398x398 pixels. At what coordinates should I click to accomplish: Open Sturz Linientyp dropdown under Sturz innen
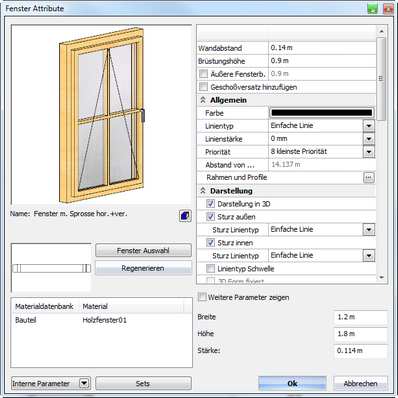click(369, 256)
